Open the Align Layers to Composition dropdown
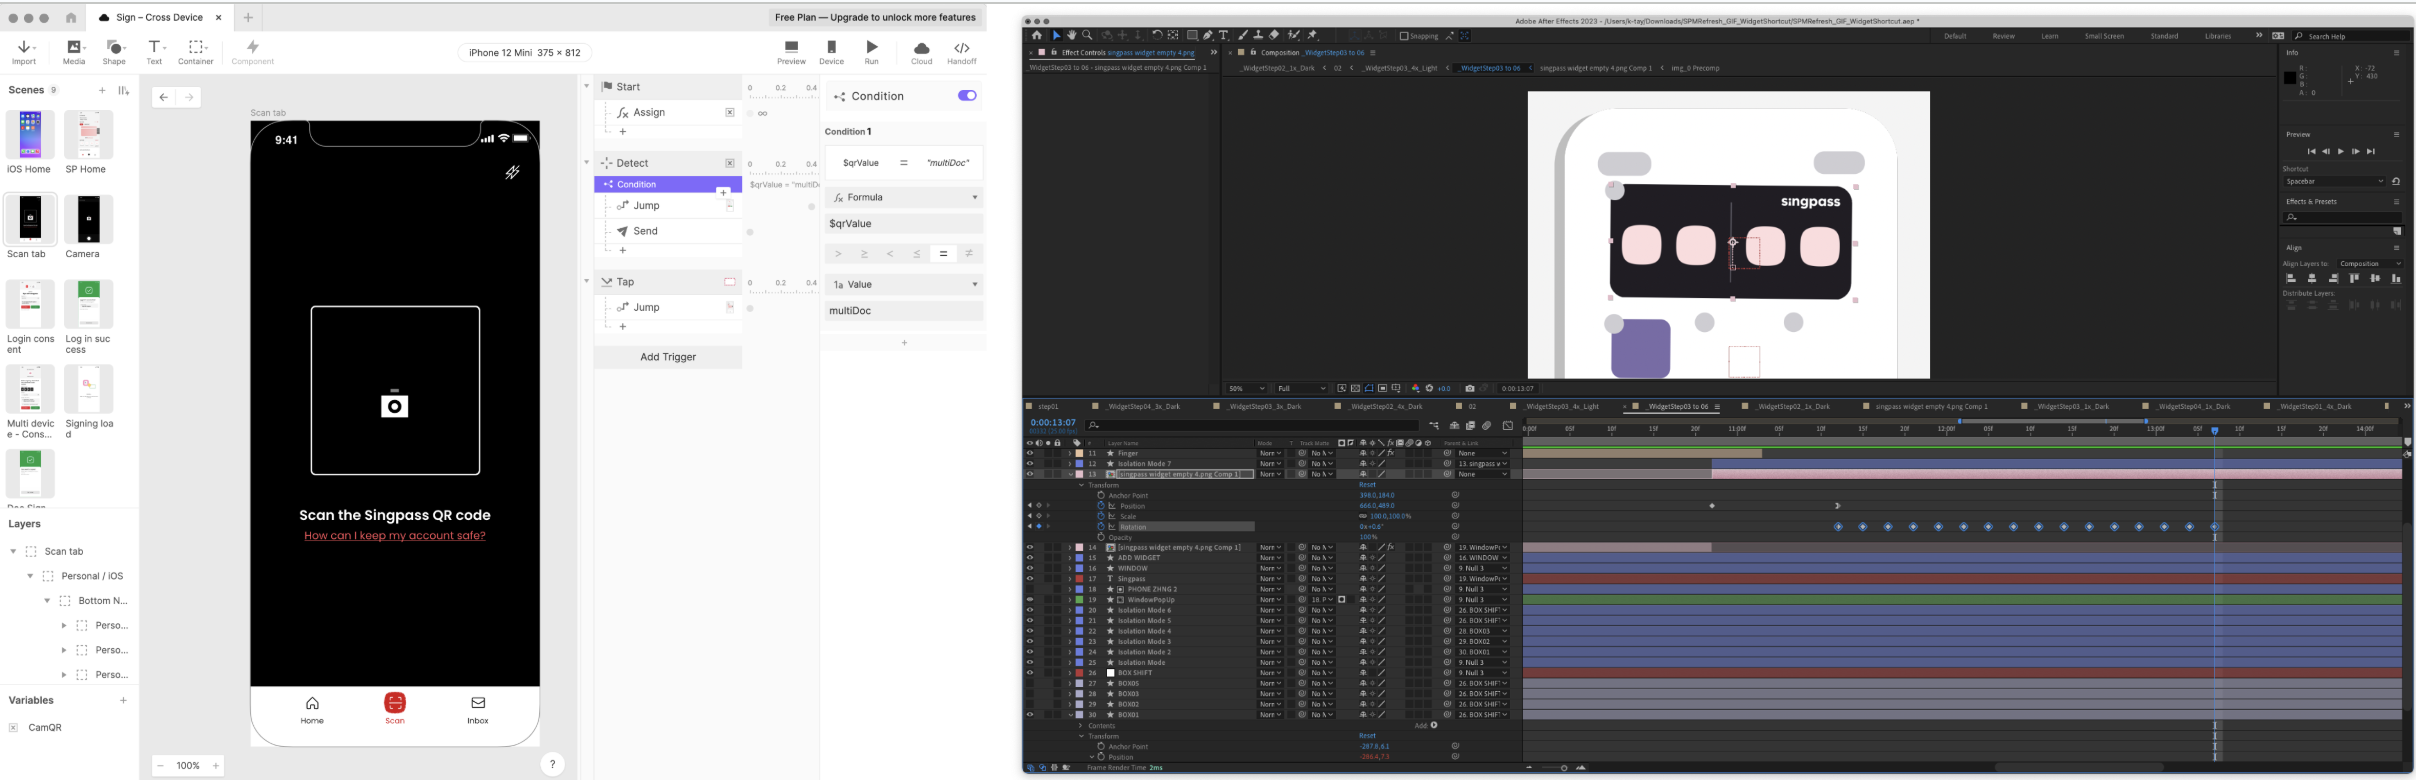The image size is (2416, 780). click(x=2369, y=264)
